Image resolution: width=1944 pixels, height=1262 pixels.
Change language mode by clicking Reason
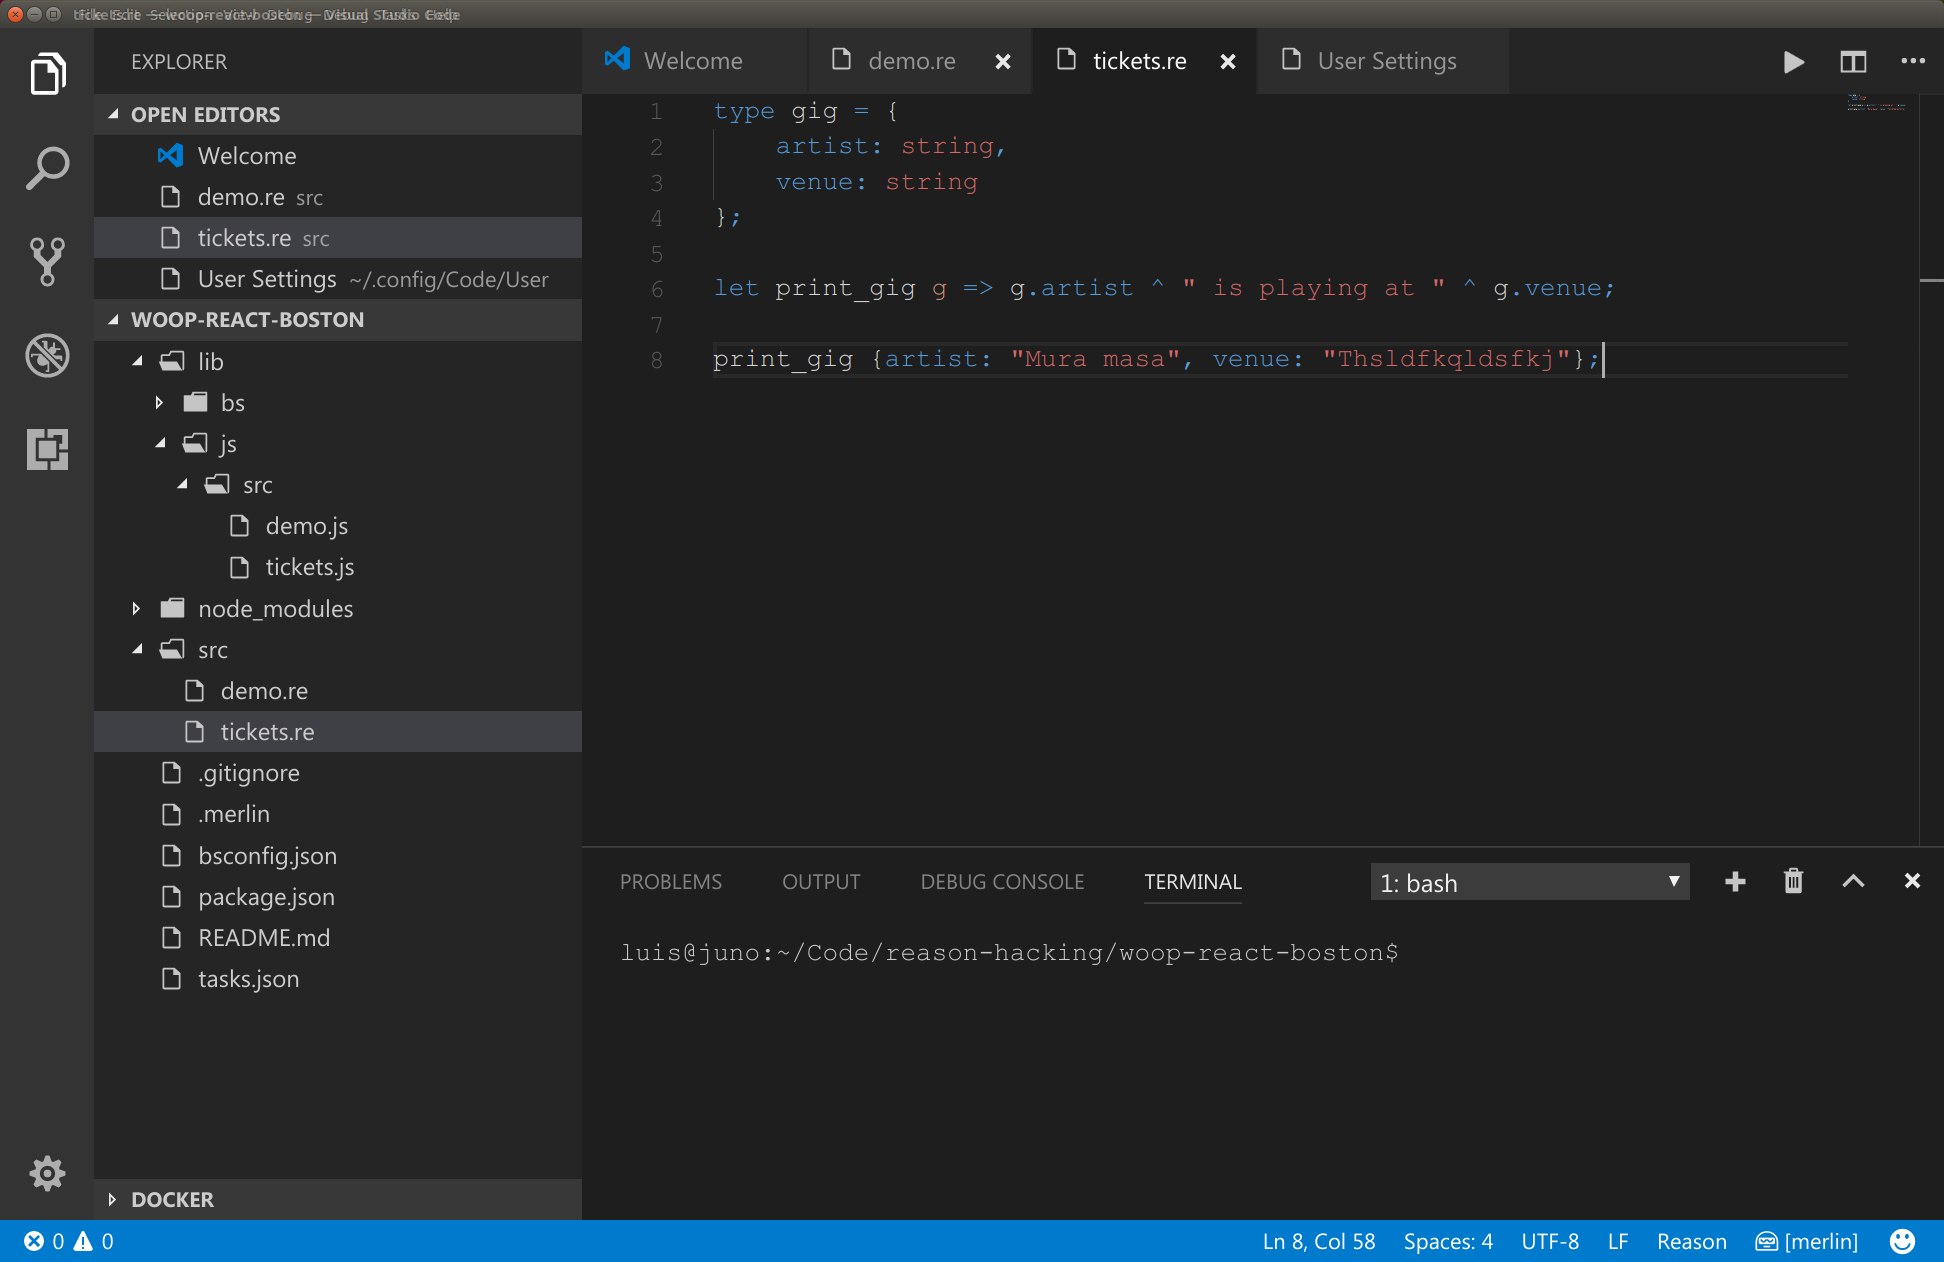click(1691, 1241)
